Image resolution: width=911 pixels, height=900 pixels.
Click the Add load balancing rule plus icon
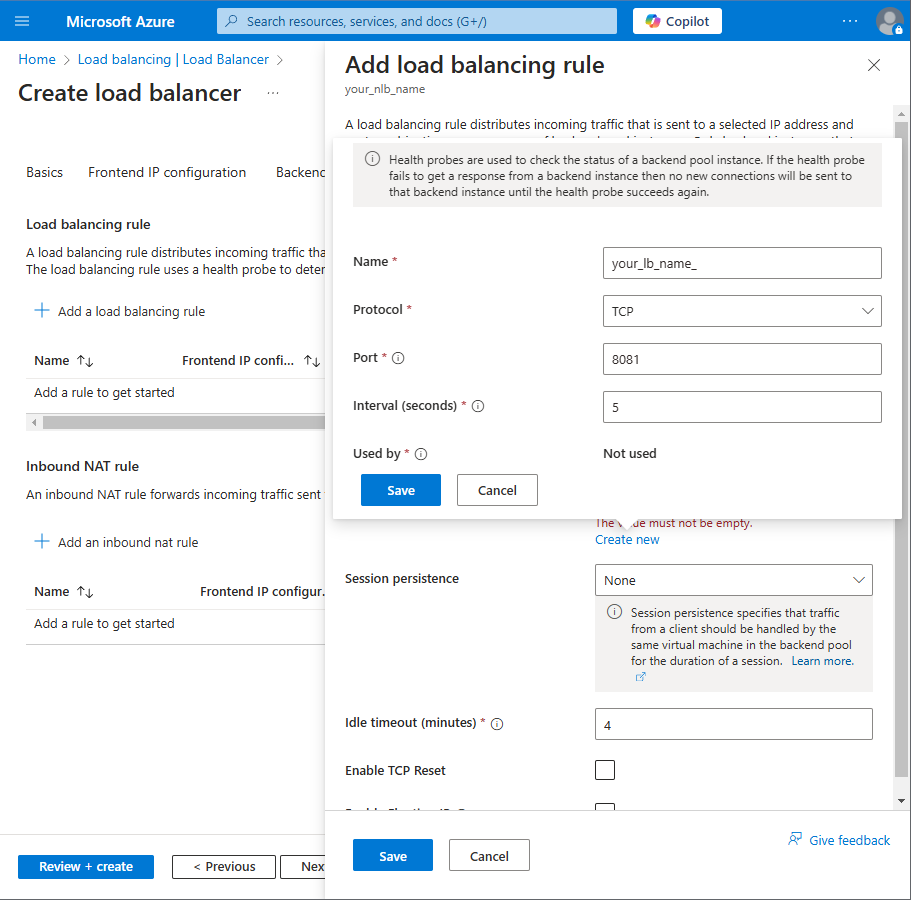(42, 310)
